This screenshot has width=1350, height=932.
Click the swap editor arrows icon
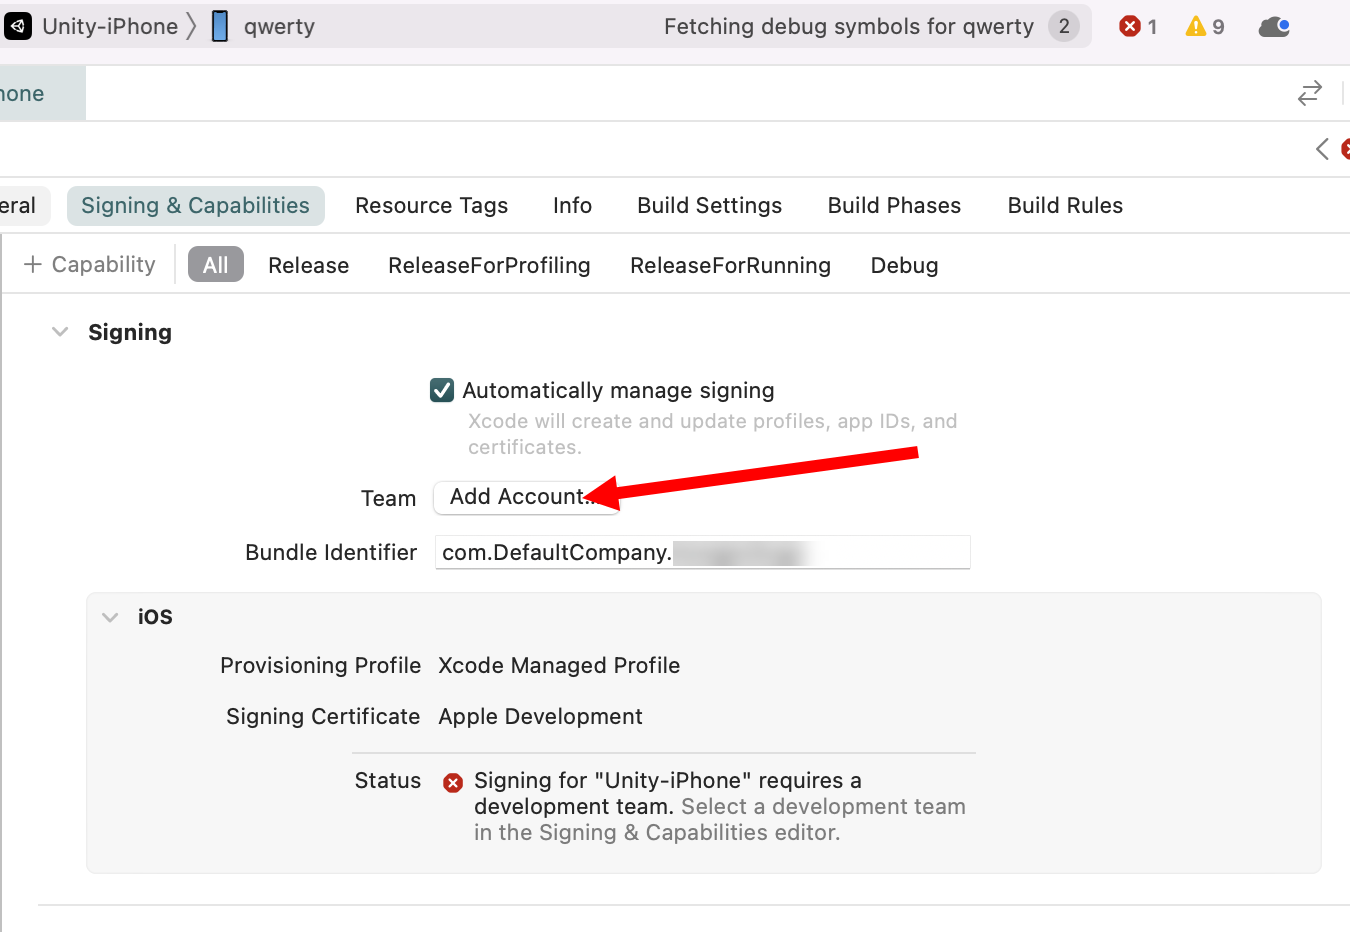1309,93
